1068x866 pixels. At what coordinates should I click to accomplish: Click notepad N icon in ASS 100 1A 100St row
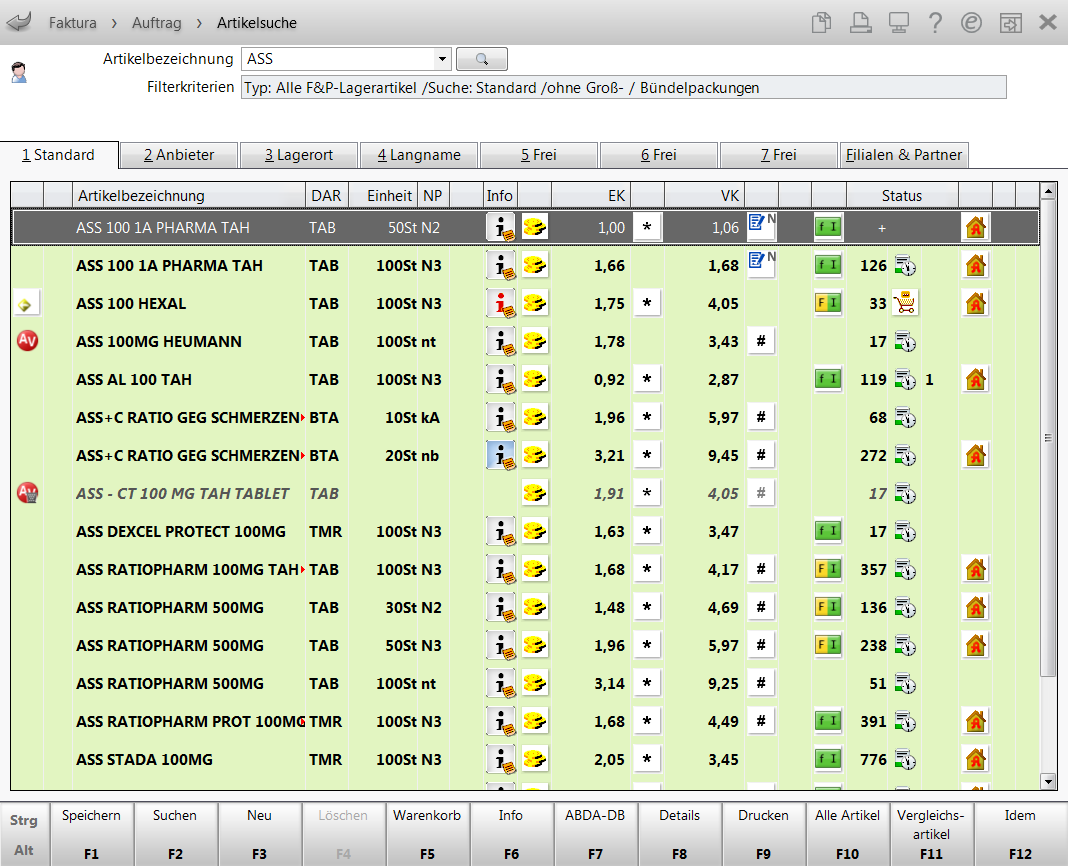click(x=761, y=264)
